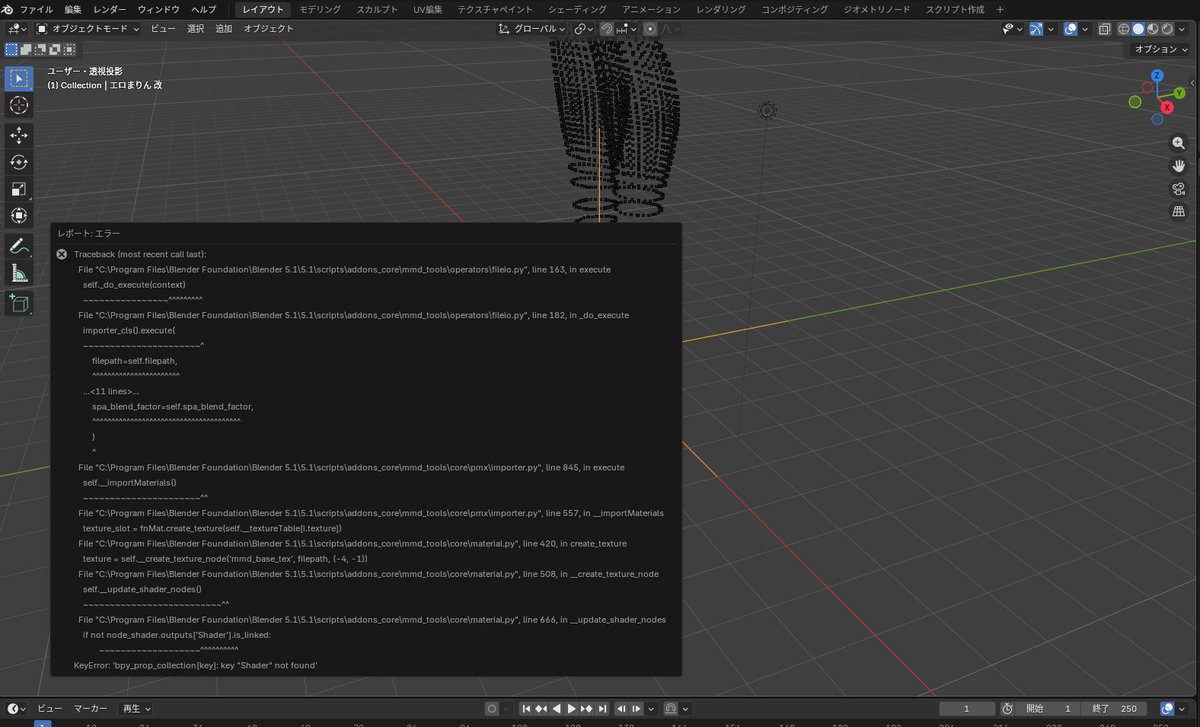Screen dimensions: 1200x727
Task: Open the pivot point dropdown
Action: (584, 29)
